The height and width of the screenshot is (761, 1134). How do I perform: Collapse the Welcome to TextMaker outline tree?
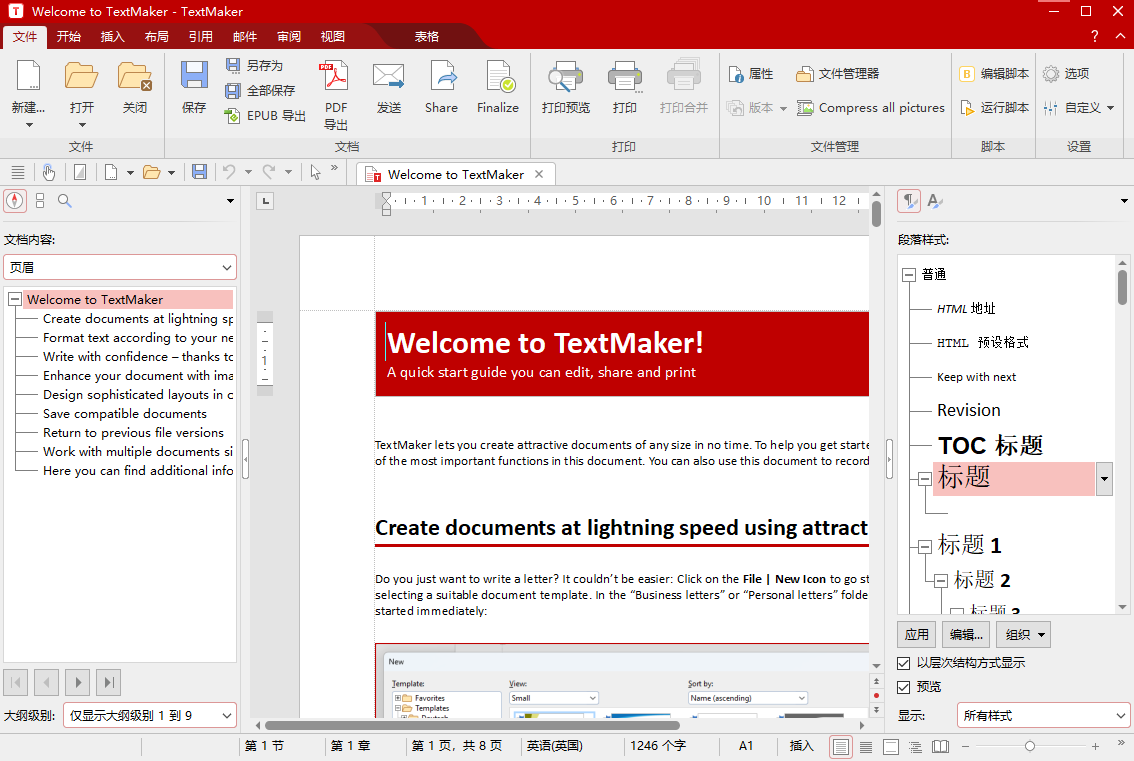tap(13, 299)
